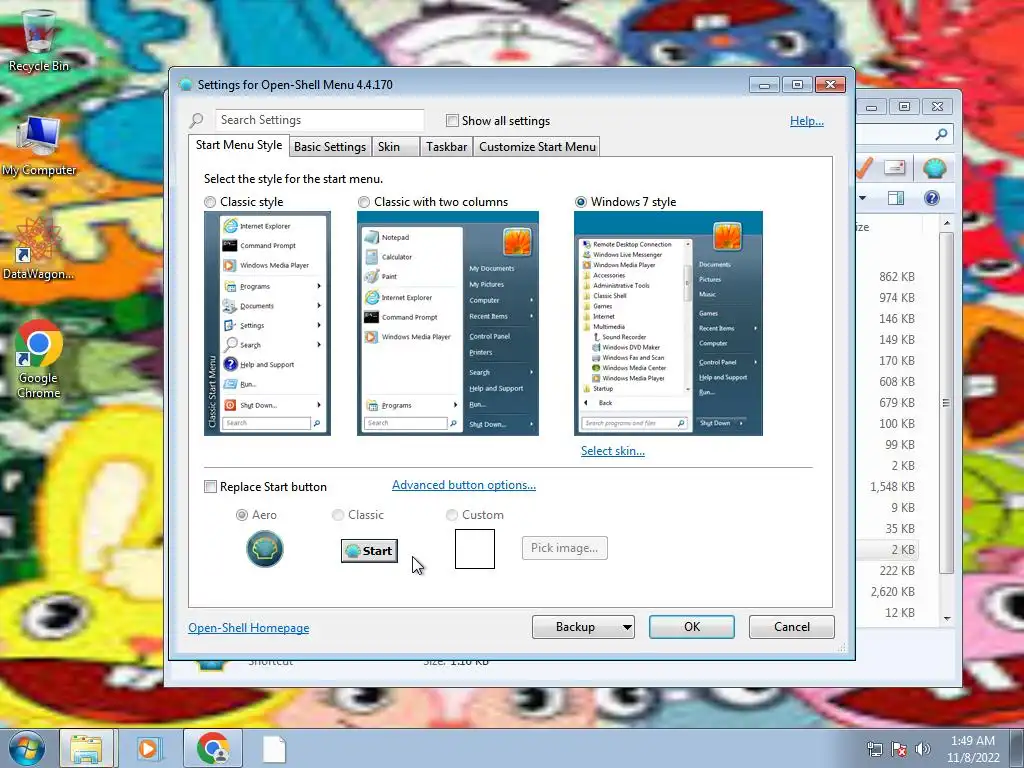Click the Windows Start orb
This screenshot has width=1024, height=768.
[x=27, y=748]
